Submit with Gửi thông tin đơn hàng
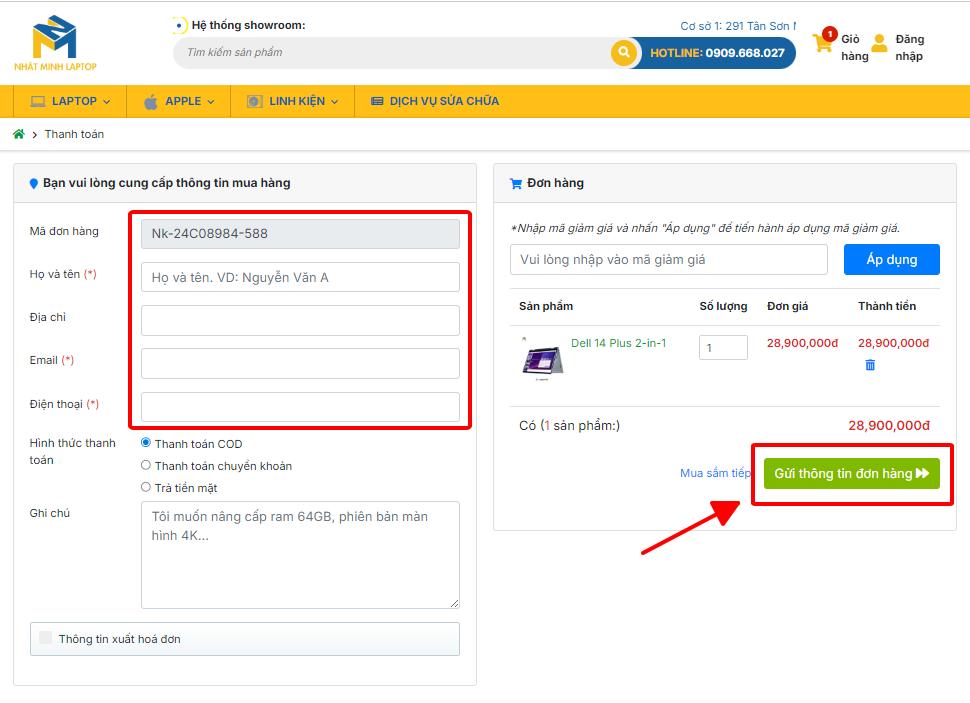The height and width of the screenshot is (703, 970). click(x=852, y=473)
